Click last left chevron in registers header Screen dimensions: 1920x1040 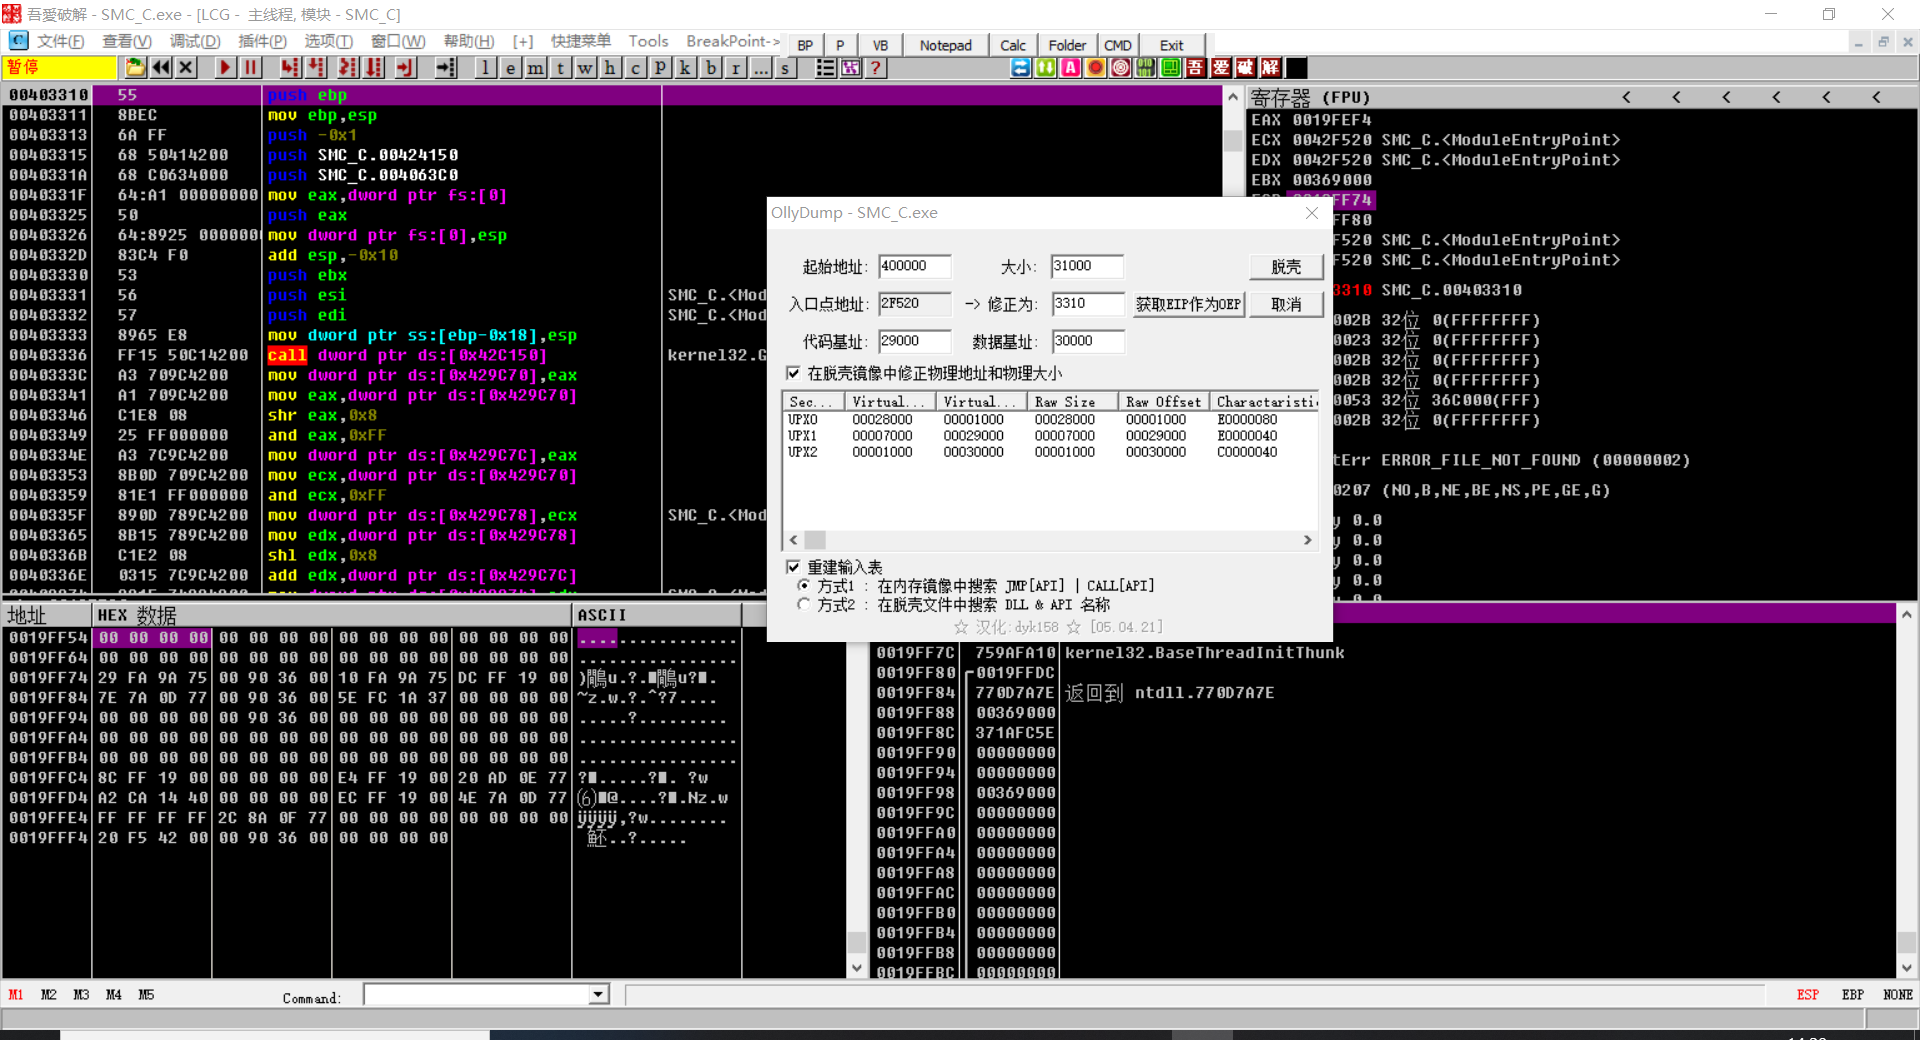tap(1876, 97)
